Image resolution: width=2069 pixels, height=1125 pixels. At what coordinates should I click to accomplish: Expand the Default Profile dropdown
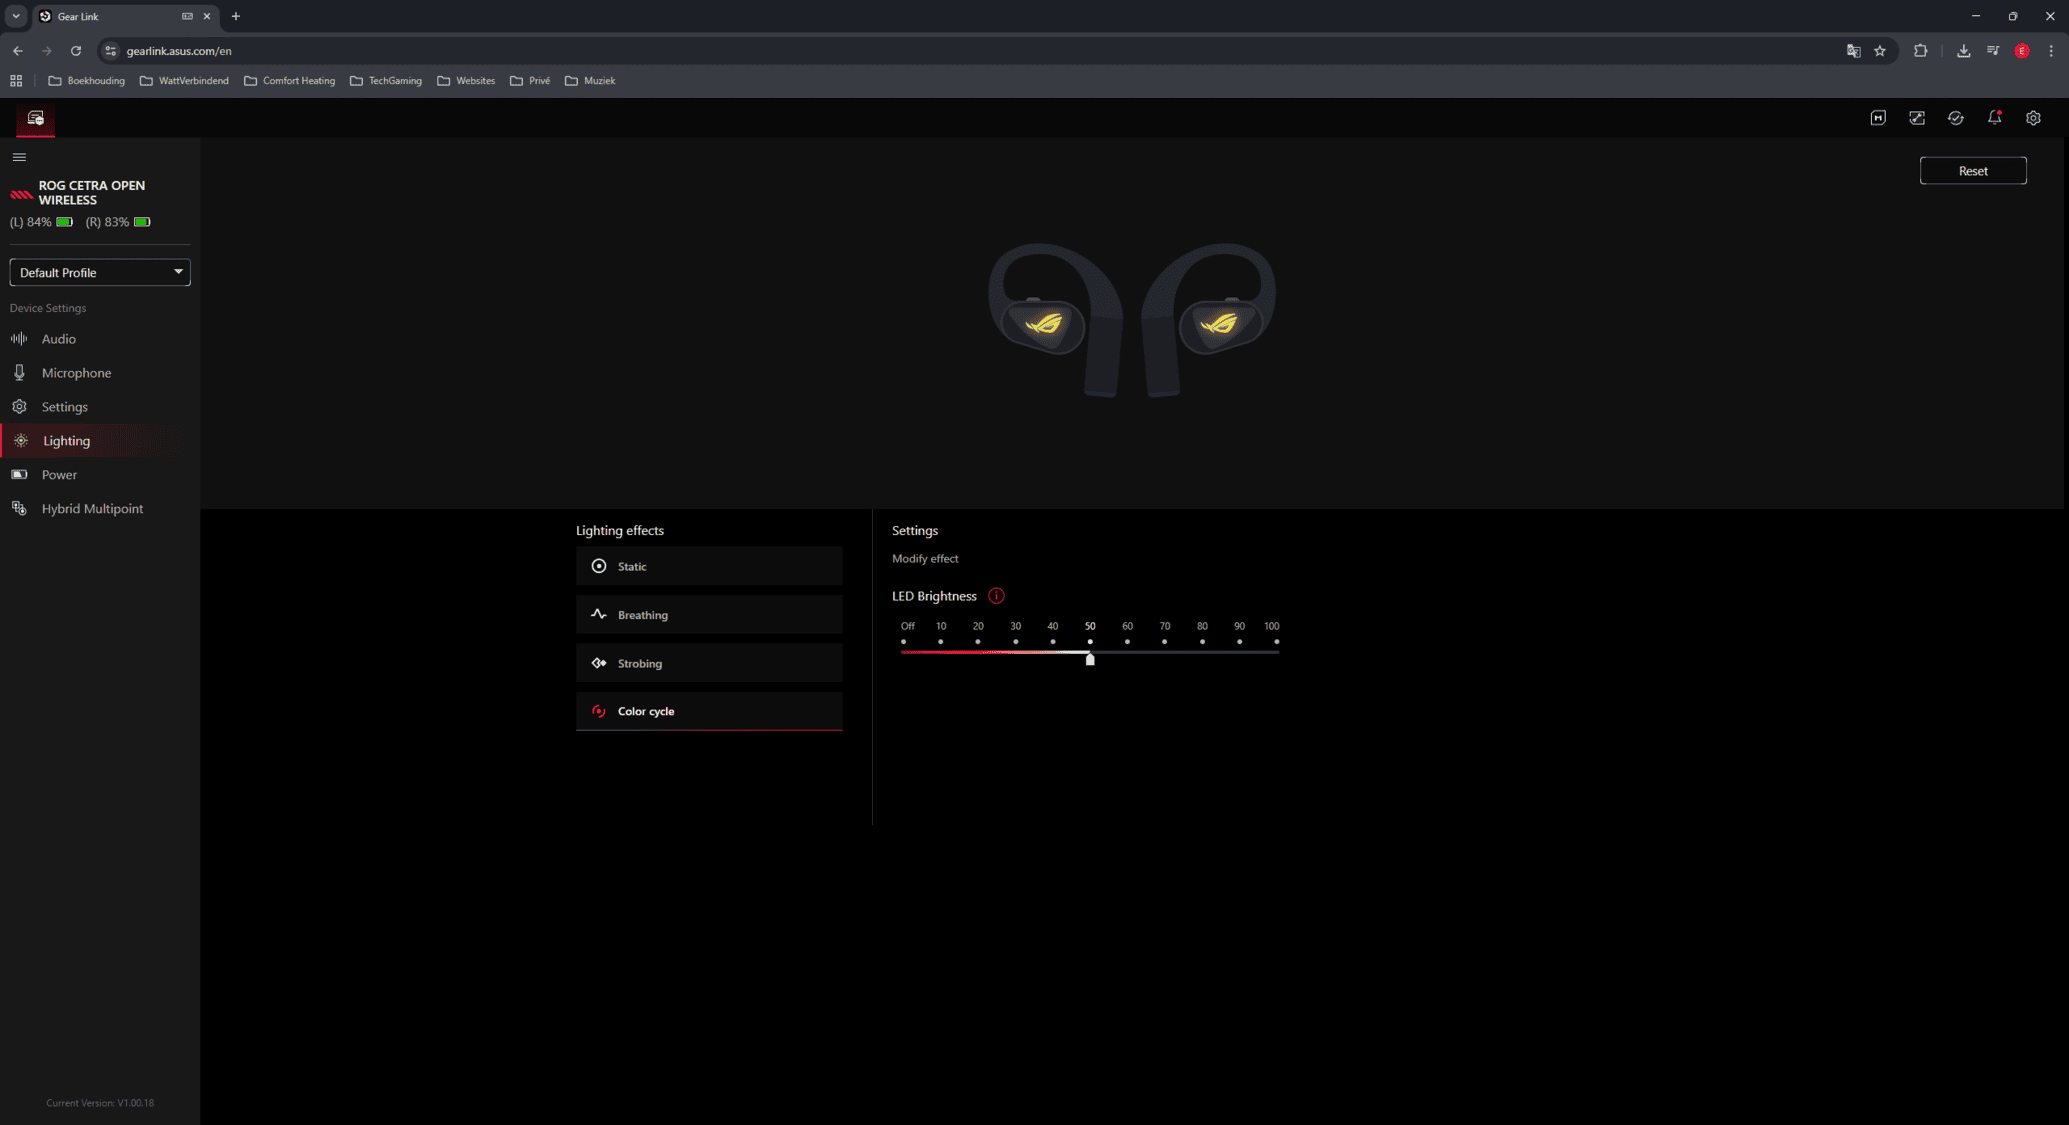click(100, 272)
